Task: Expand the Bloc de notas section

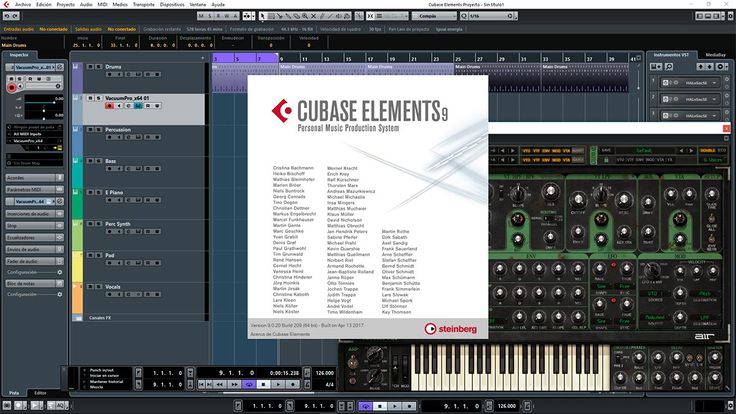Action: (34, 284)
